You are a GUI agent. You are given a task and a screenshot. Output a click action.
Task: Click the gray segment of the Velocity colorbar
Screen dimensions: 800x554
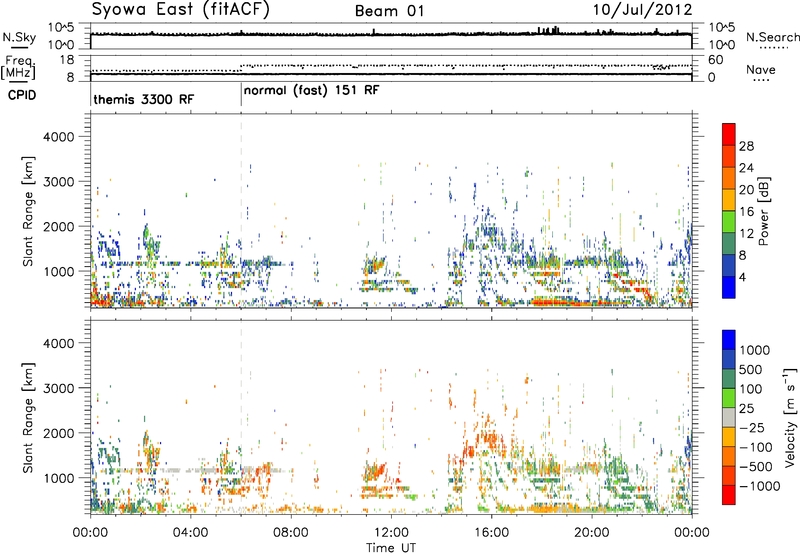click(x=729, y=417)
